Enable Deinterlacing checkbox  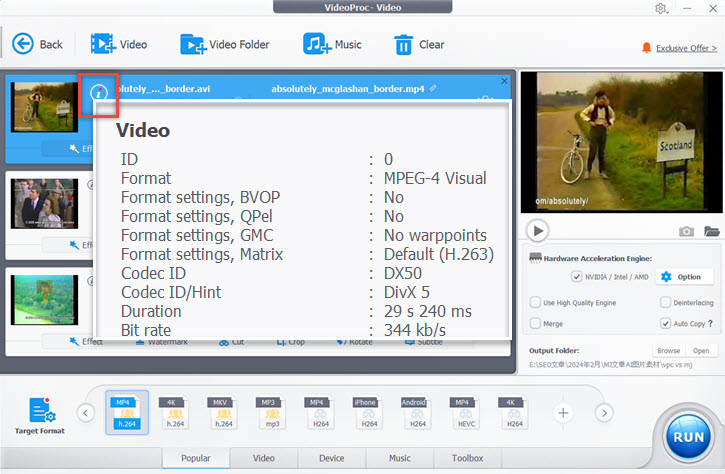[665, 302]
